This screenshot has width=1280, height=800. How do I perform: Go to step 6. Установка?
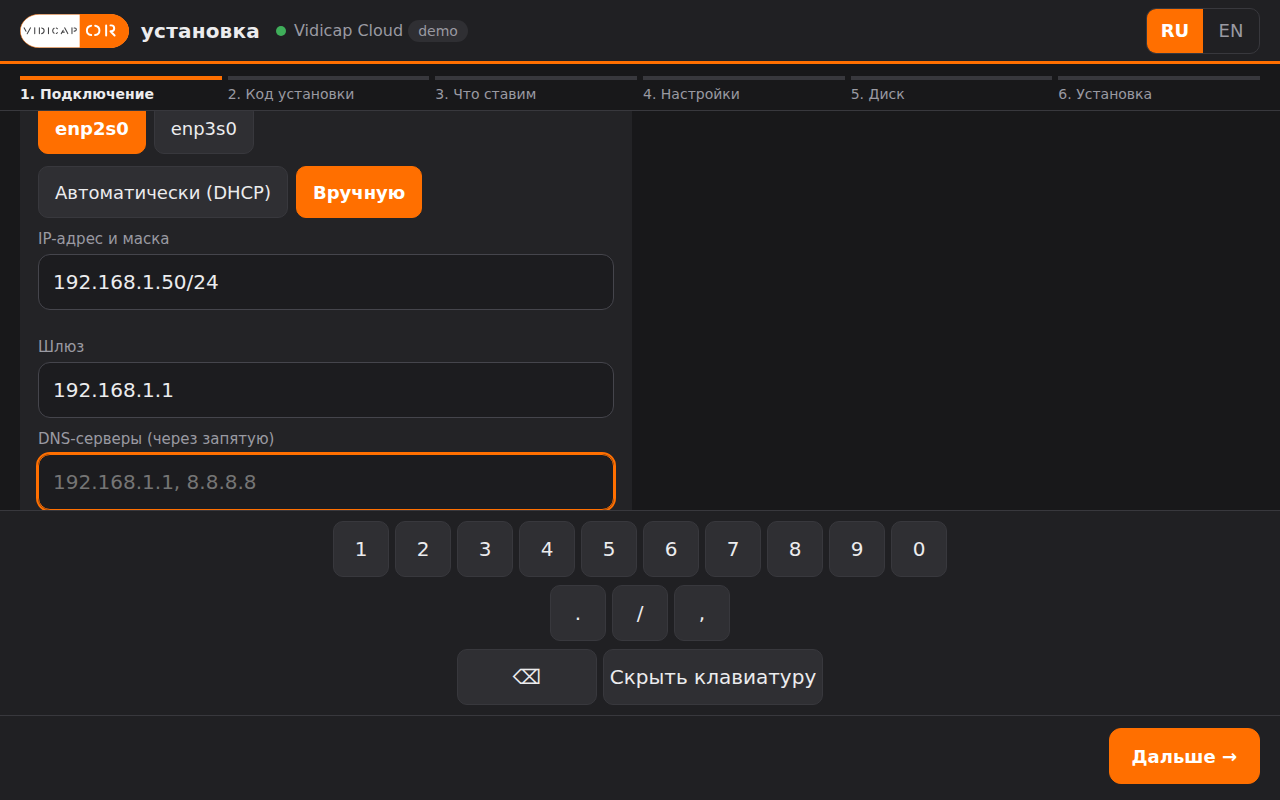(1159, 90)
